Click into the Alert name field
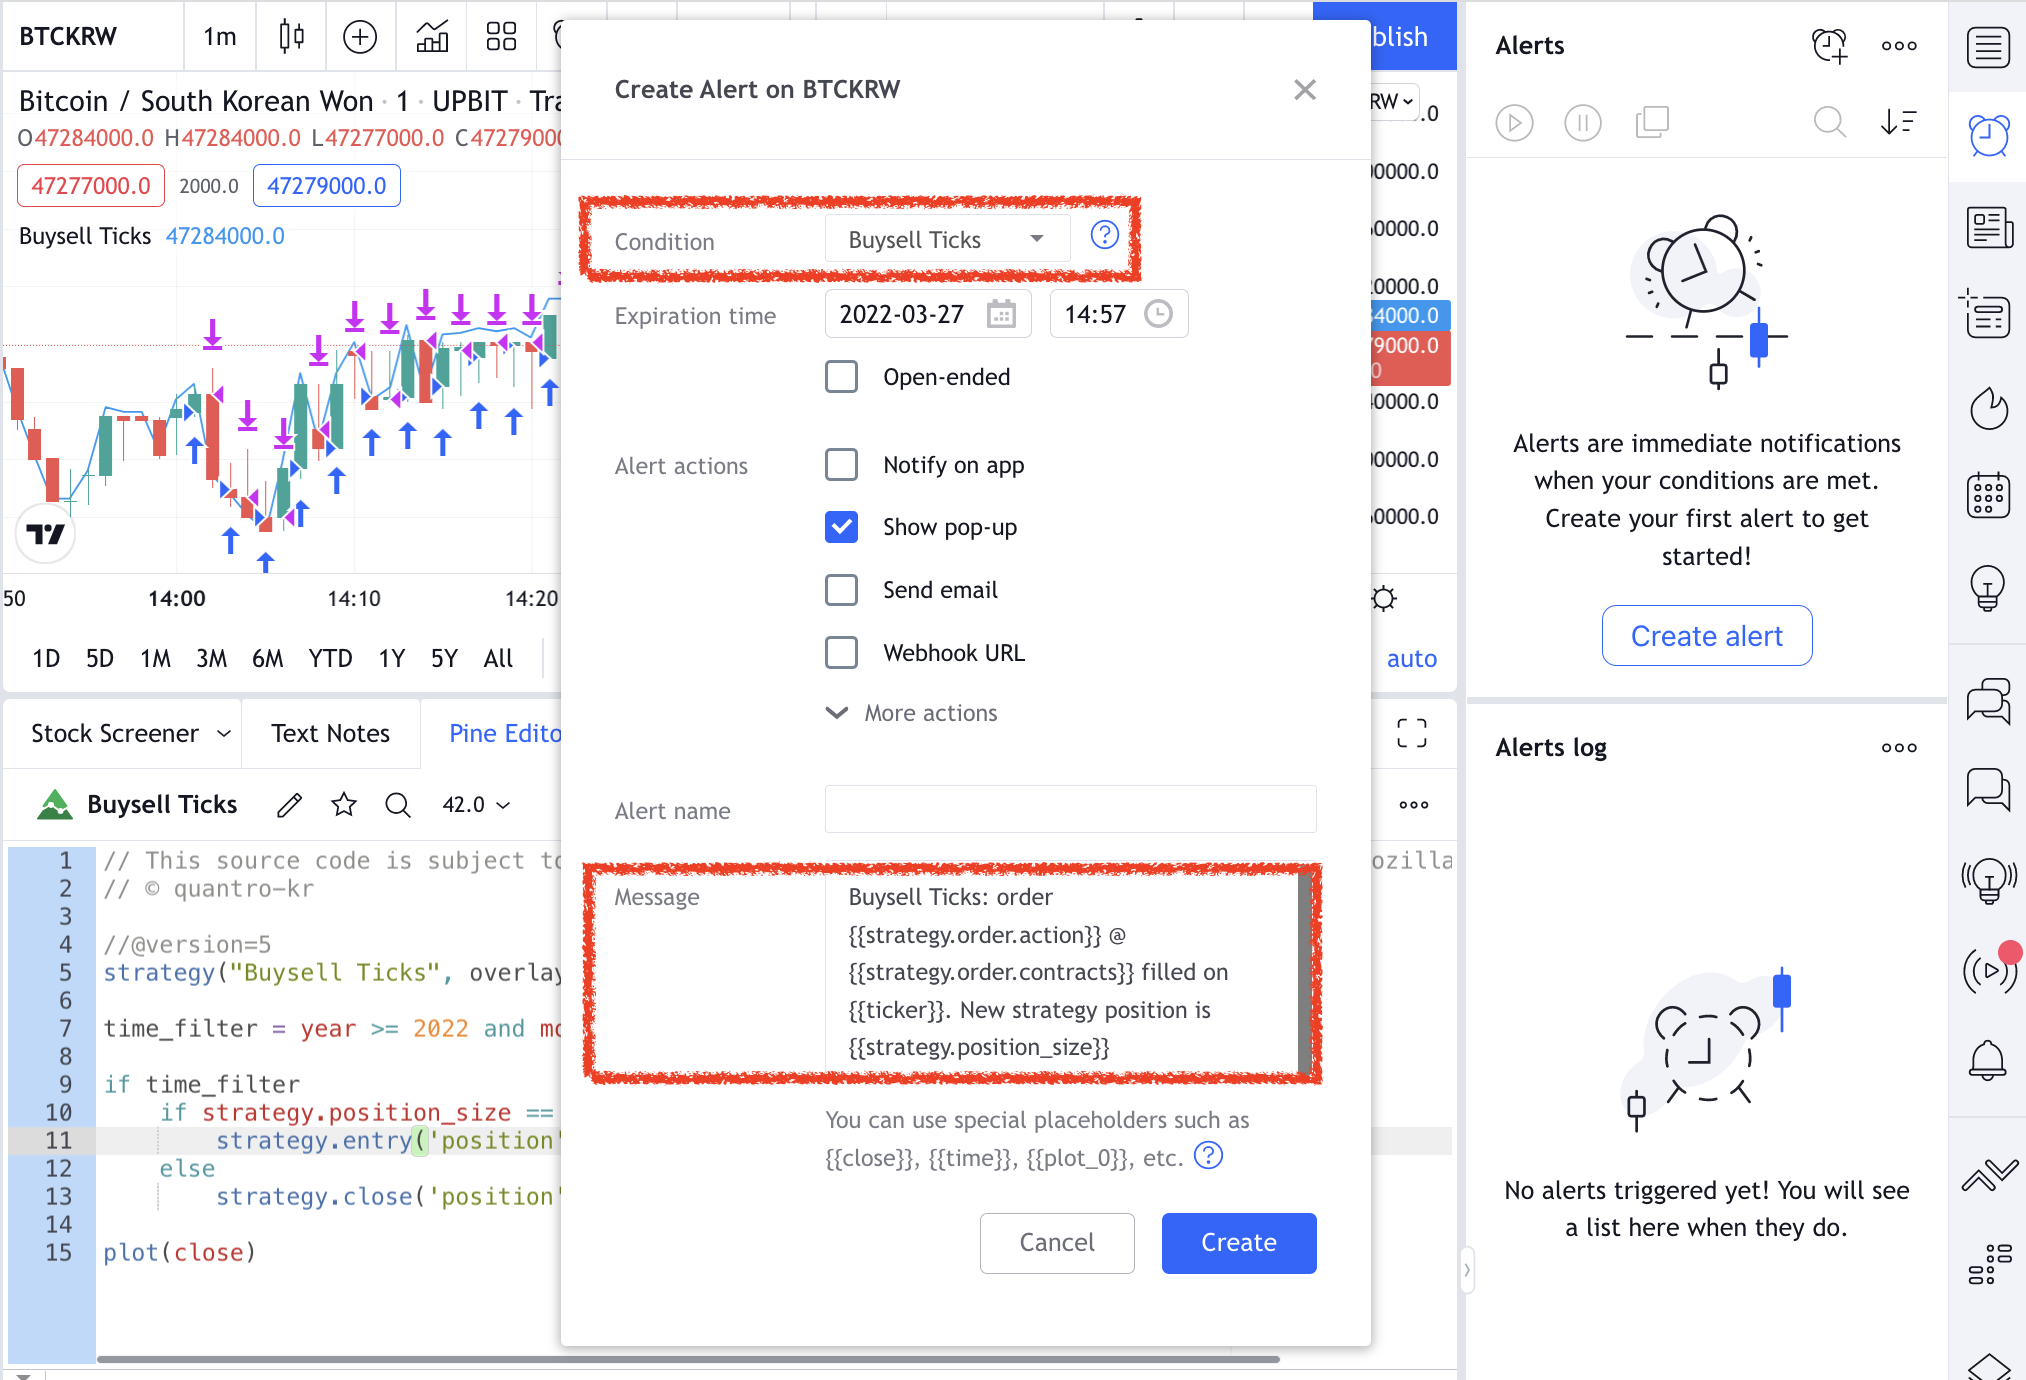The image size is (2026, 1380). click(1070, 810)
